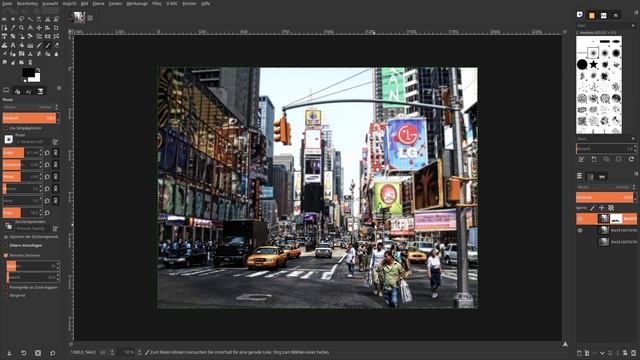This screenshot has height=360, width=640.
Task: Open the layer Modus dropdown
Action: pyautogui.click(x=605, y=187)
